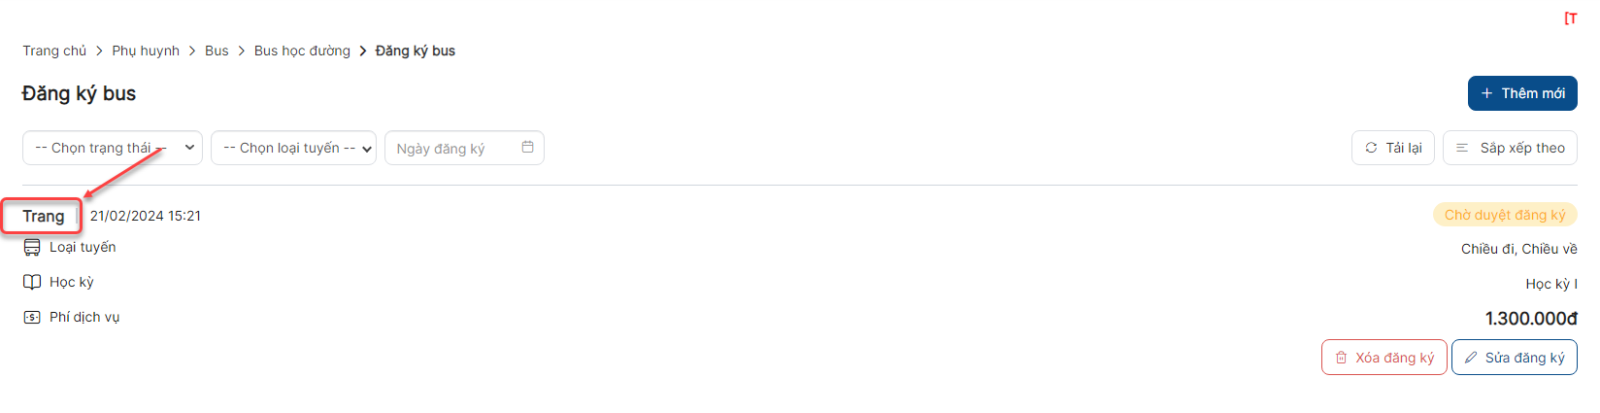Expand the Chọn loại tuyến dropdown
Viewport: 1600px width, 413px height.
point(293,148)
